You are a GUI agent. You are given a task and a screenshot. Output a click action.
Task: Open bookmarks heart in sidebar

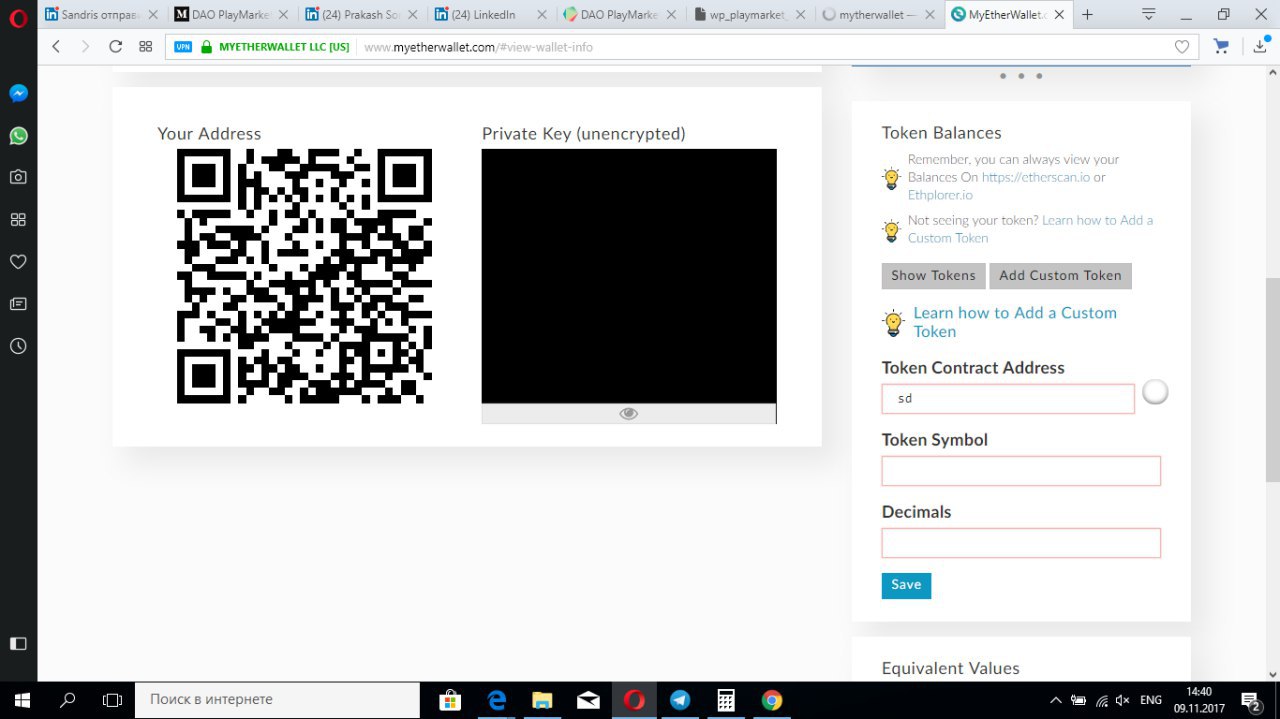18,261
